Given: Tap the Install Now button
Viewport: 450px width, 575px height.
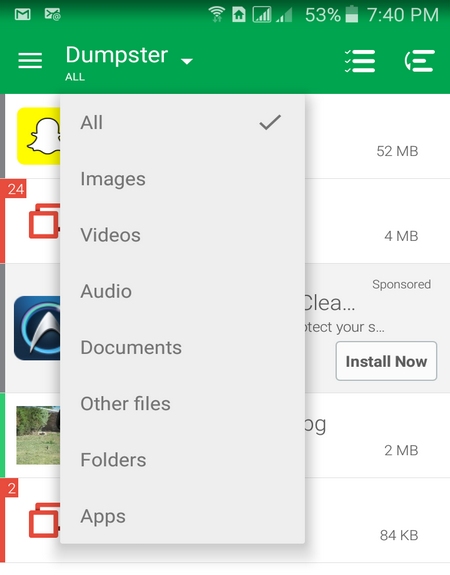Looking at the screenshot, I should (386, 361).
